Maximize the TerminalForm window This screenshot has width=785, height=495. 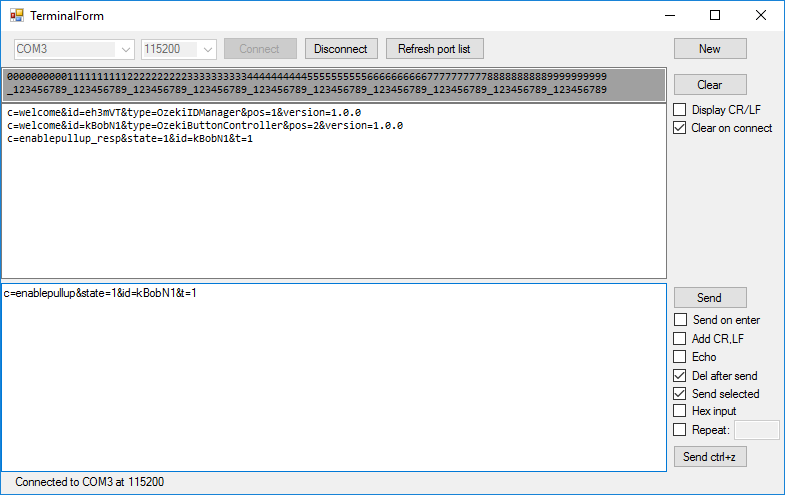pyautogui.click(x=715, y=16)
